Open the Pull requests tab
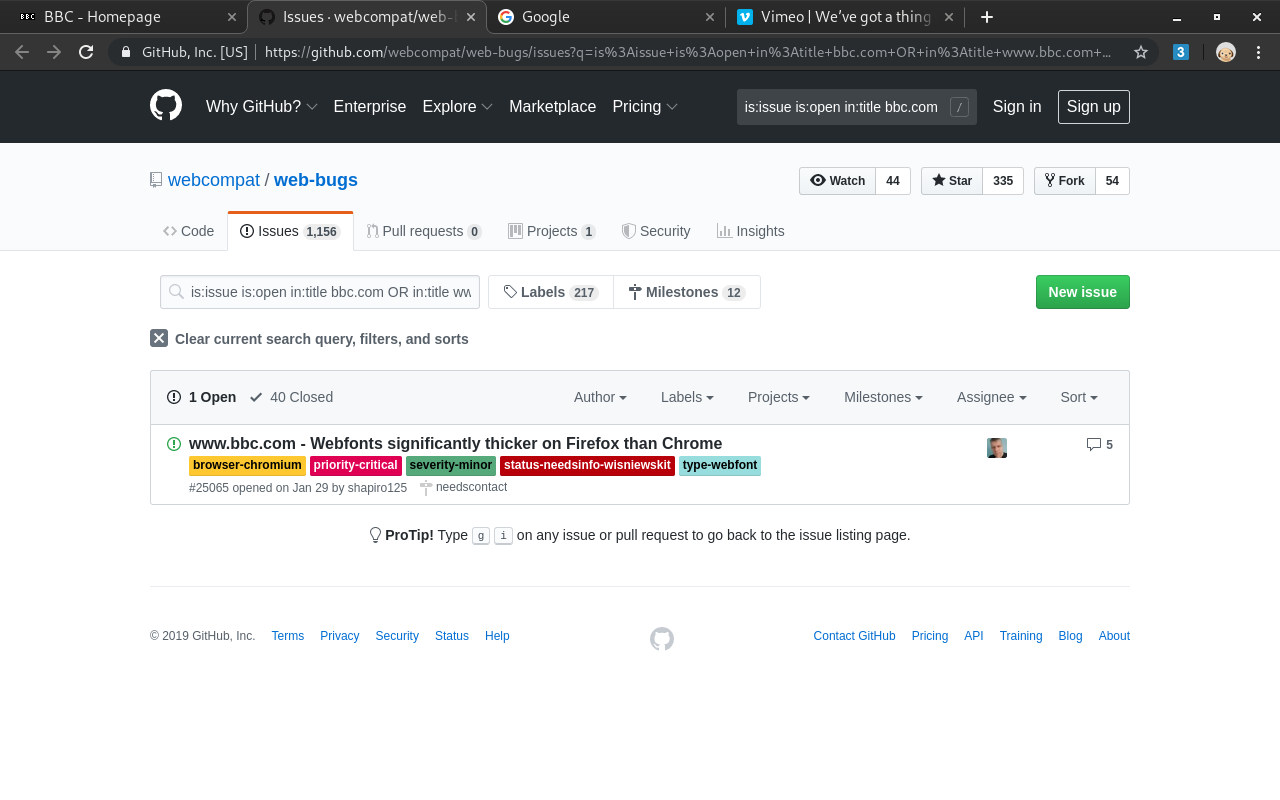This screenshot has width=1280, height=800. click(x=424, y=231)
